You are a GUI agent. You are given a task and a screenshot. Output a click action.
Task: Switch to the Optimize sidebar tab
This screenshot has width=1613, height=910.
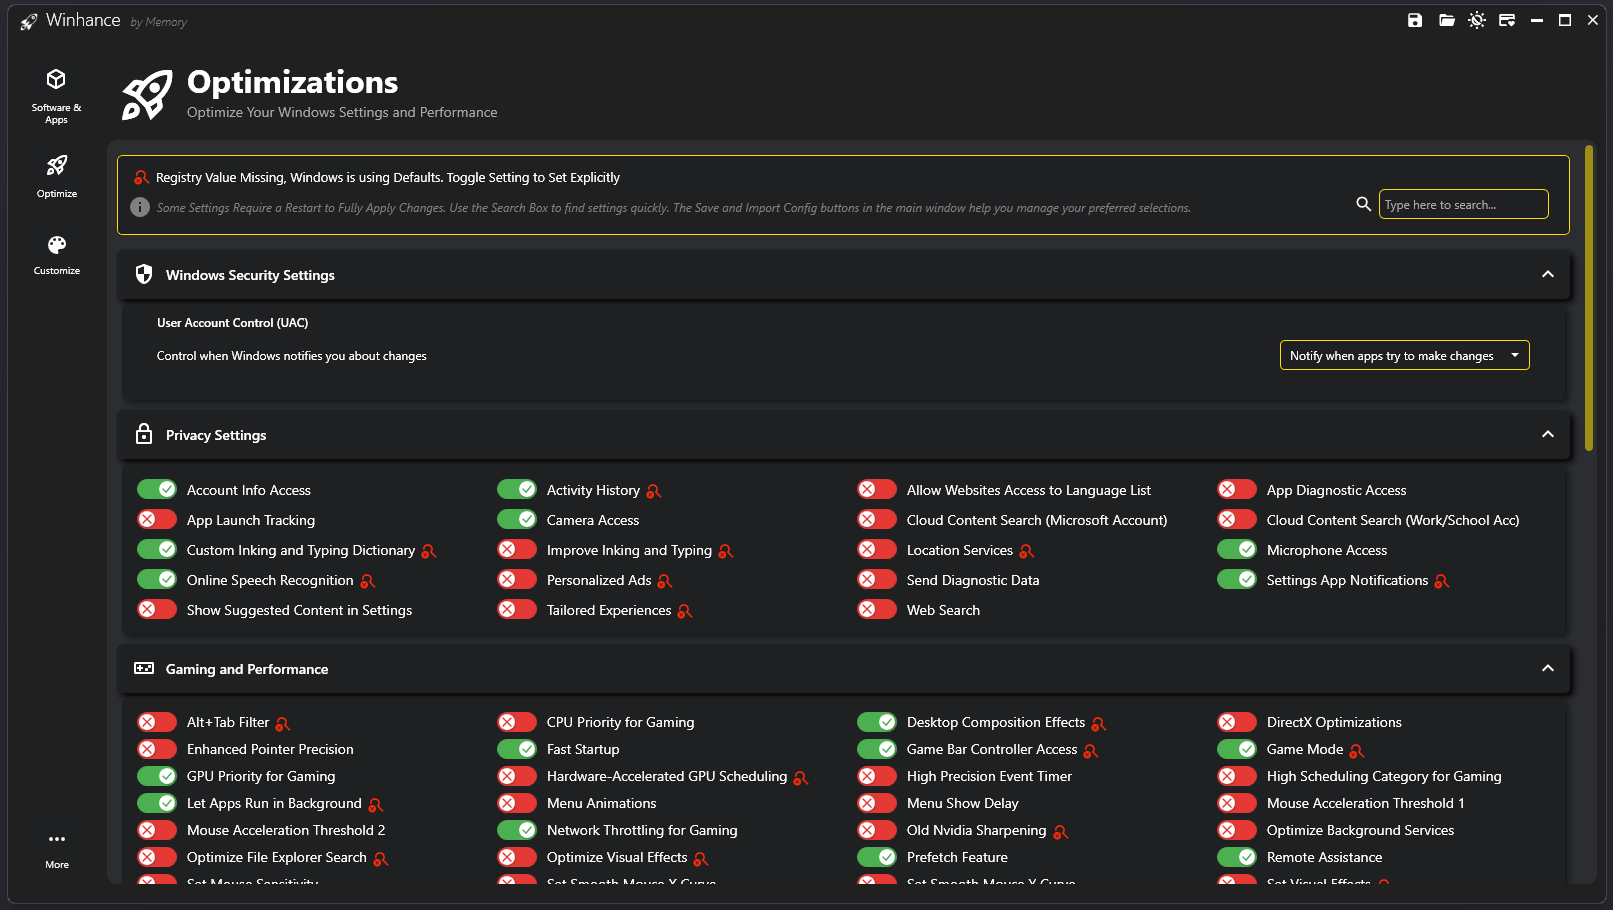tap(57, 175)
